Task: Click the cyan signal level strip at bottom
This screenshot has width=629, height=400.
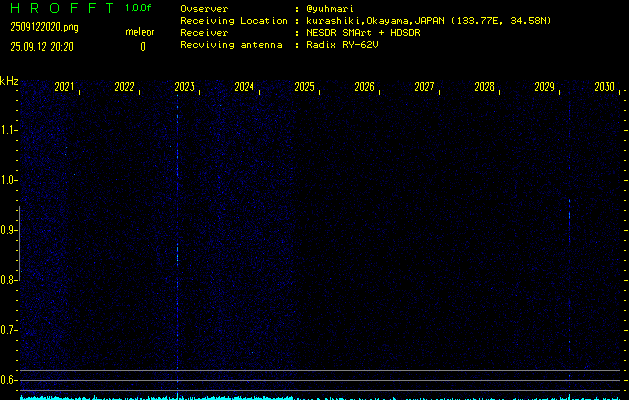Action: pyautogui.click(x=321, y=398)
